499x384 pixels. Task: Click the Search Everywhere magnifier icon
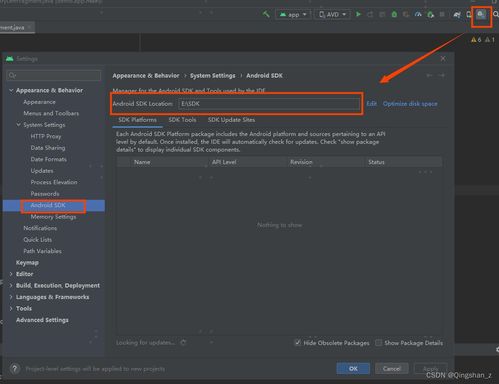pyautogui.click(x=496, y=14)
